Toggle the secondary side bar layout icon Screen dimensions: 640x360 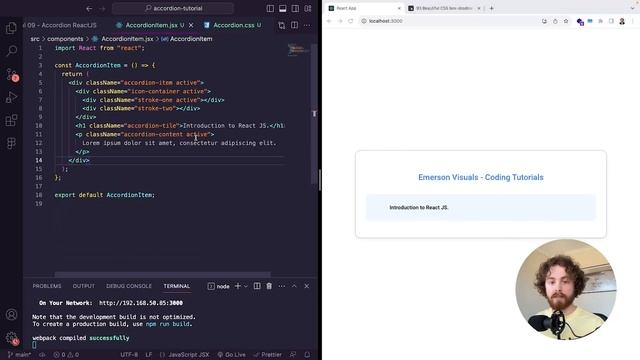(295, 8)
